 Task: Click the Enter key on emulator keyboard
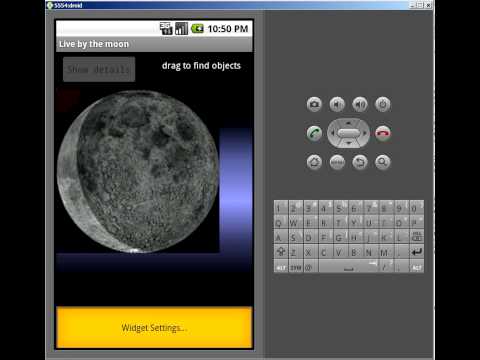416,252
